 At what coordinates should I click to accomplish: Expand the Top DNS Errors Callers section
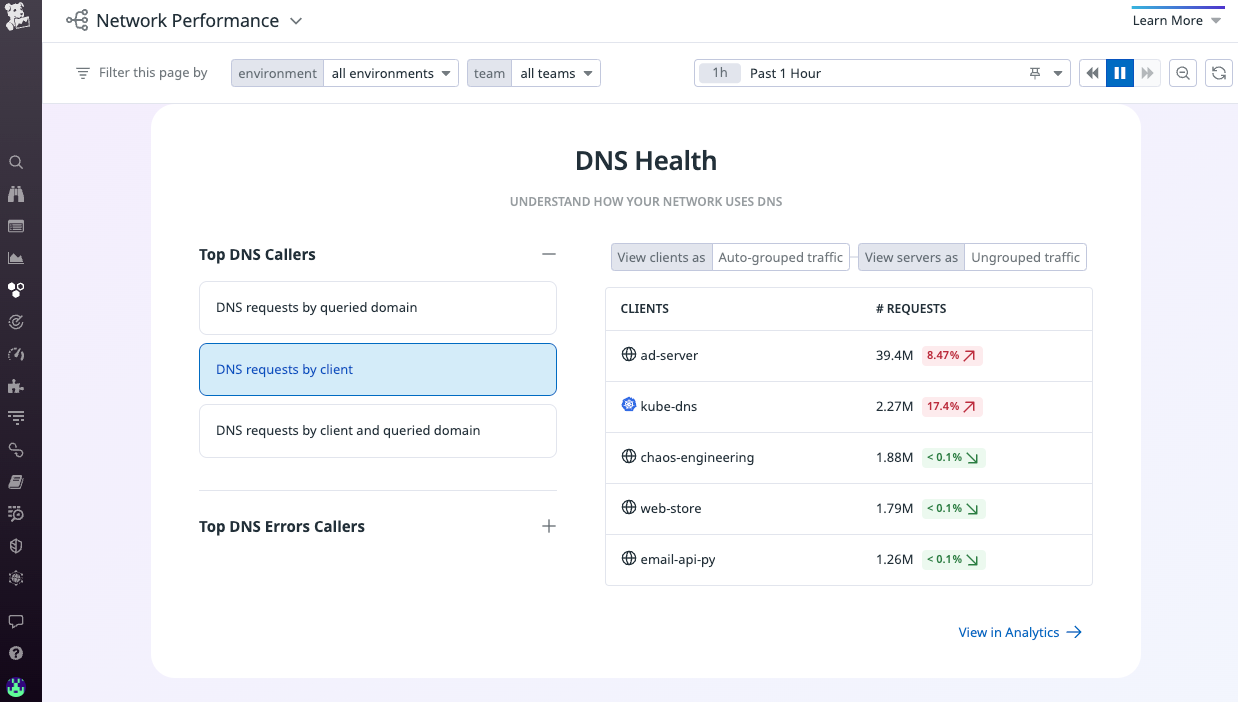coord(548,525)
